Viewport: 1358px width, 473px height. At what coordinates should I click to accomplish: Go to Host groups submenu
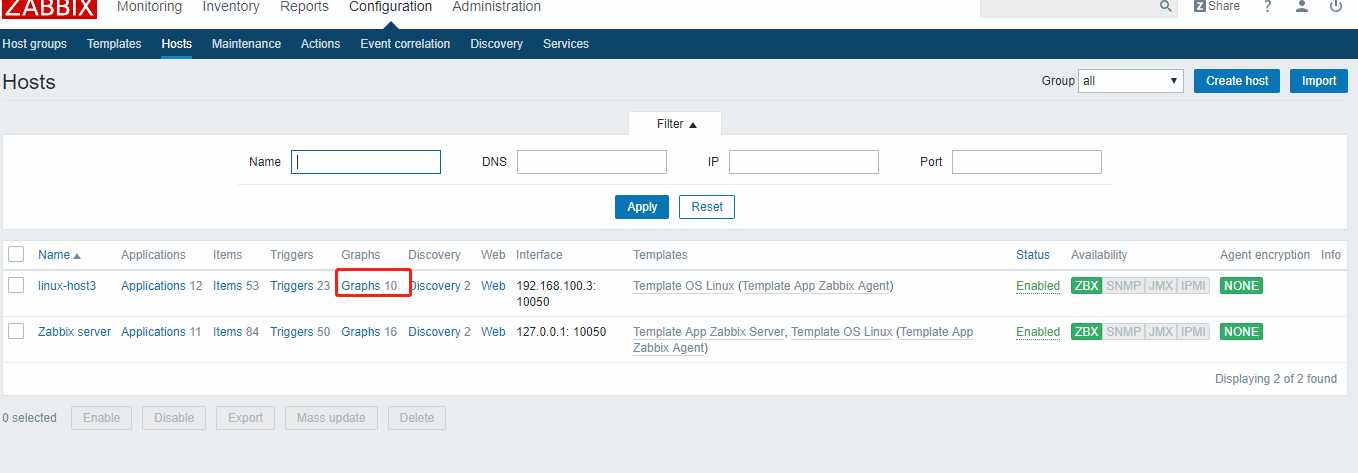point(35,44)
